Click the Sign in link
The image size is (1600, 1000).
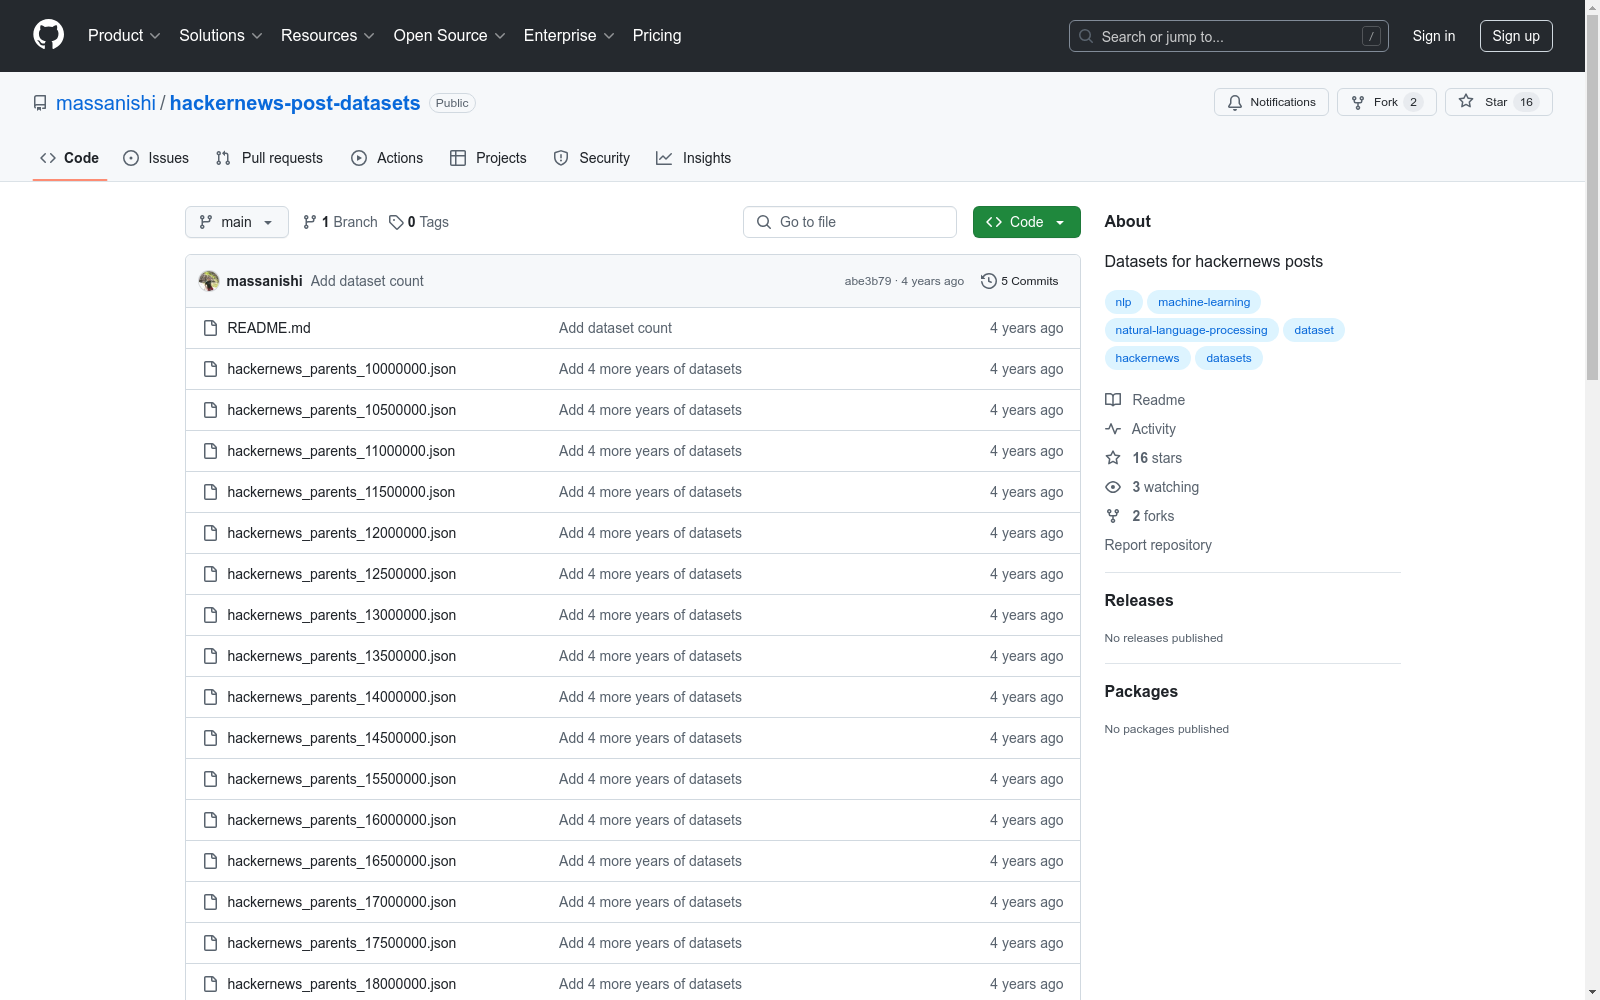click(1434, 36)
